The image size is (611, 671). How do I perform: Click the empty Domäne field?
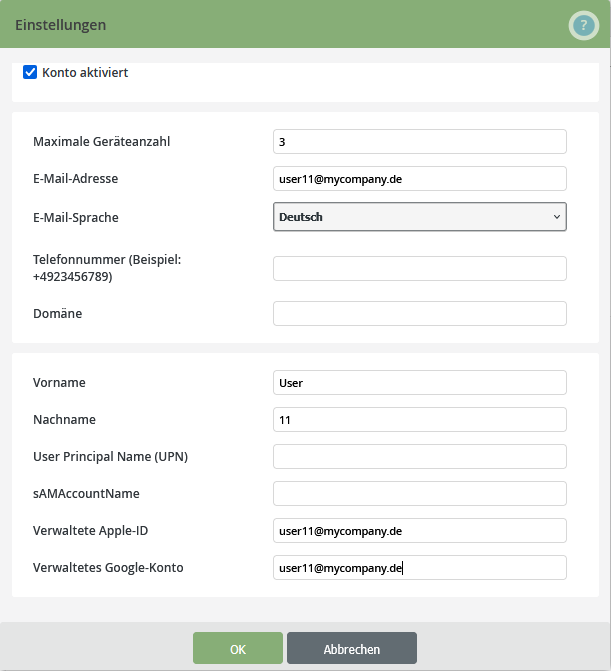(420, 314)
